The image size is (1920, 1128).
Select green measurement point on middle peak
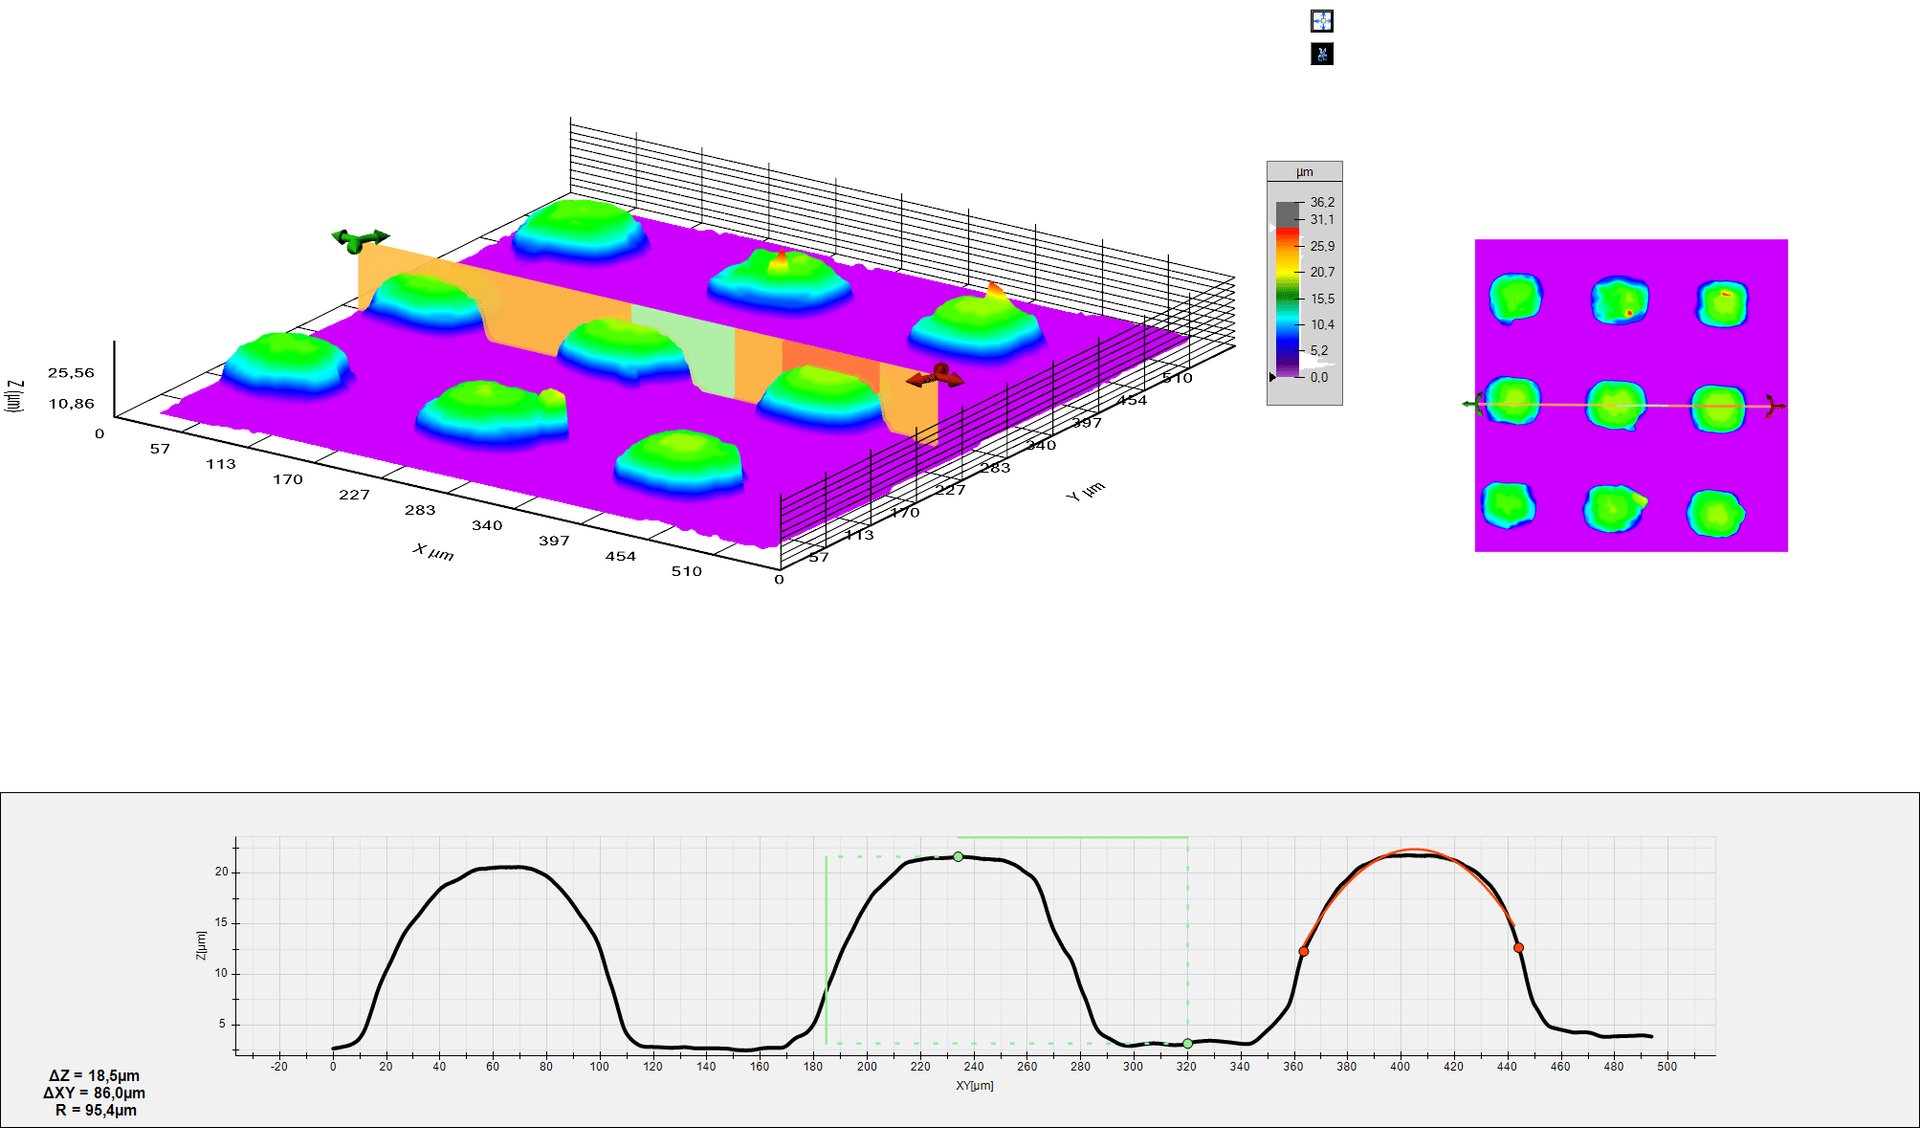coord(958,857)
